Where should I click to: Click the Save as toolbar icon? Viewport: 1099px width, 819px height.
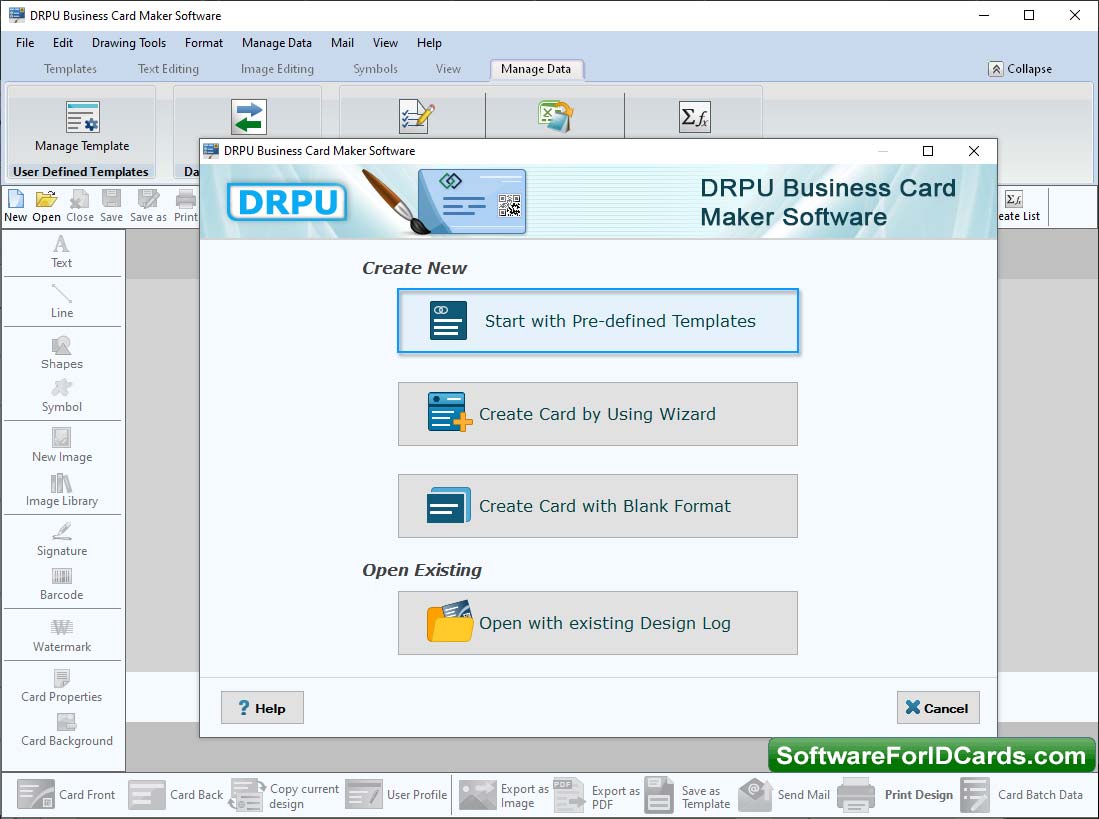click(x=149, y=207)
